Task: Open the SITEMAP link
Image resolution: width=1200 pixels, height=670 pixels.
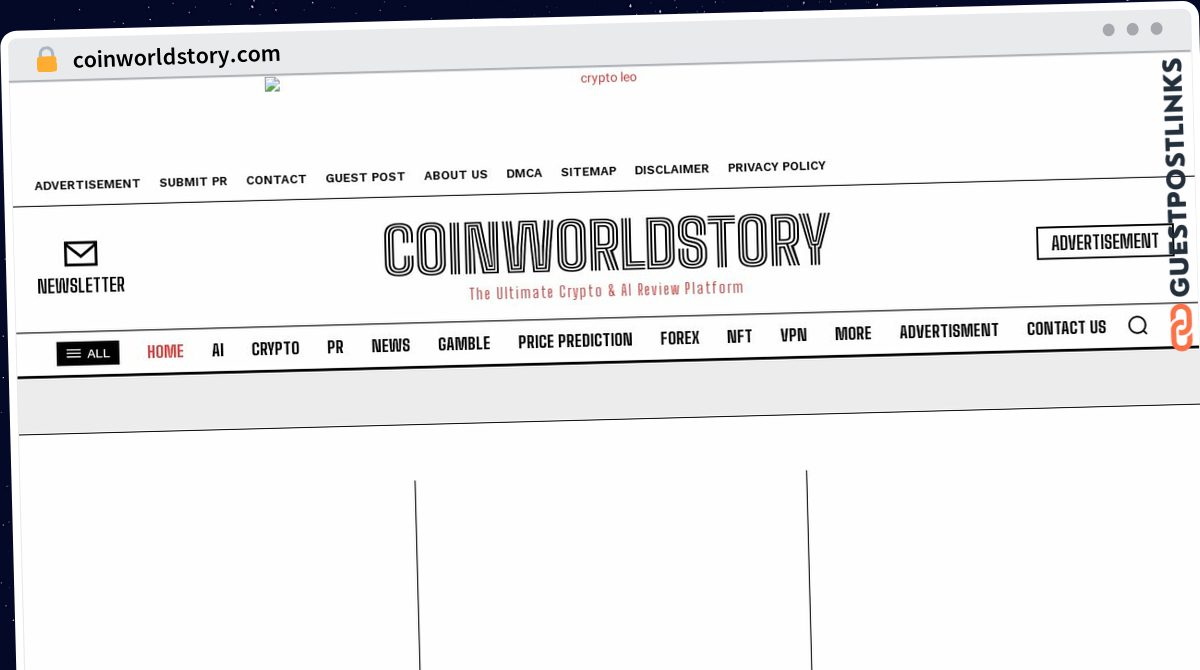Action: tap(588, 171)
